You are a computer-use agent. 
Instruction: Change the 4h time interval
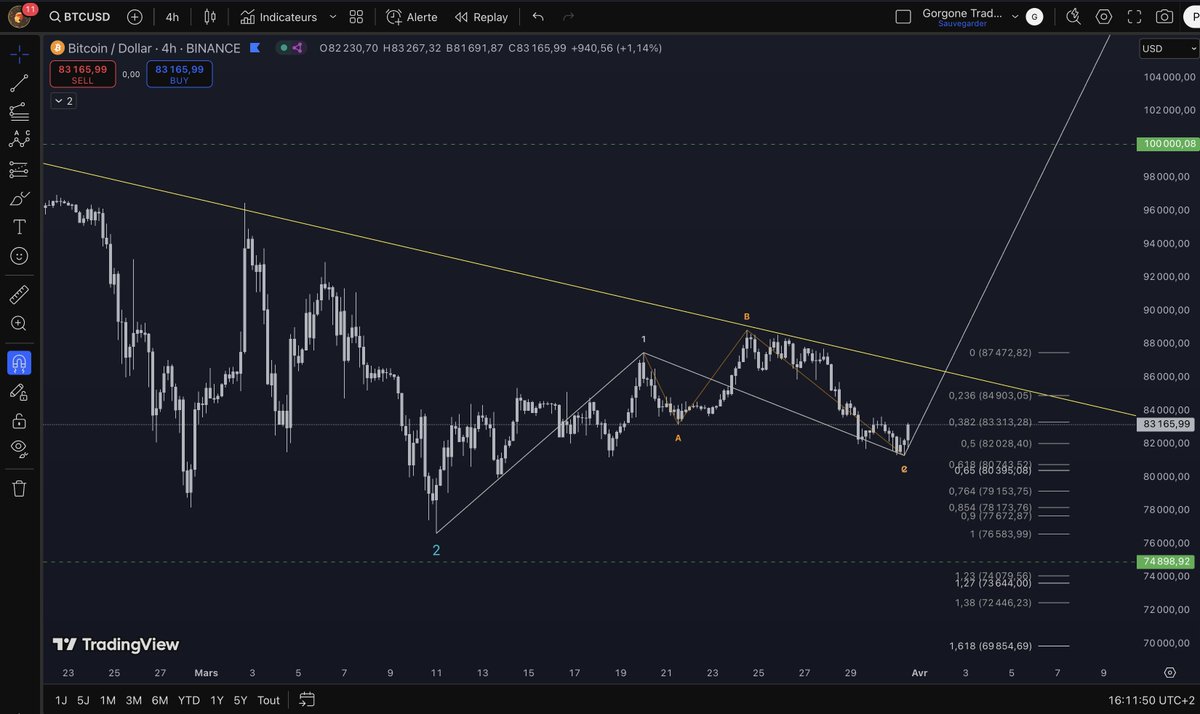pyautogui.click(x=172, y=17)
